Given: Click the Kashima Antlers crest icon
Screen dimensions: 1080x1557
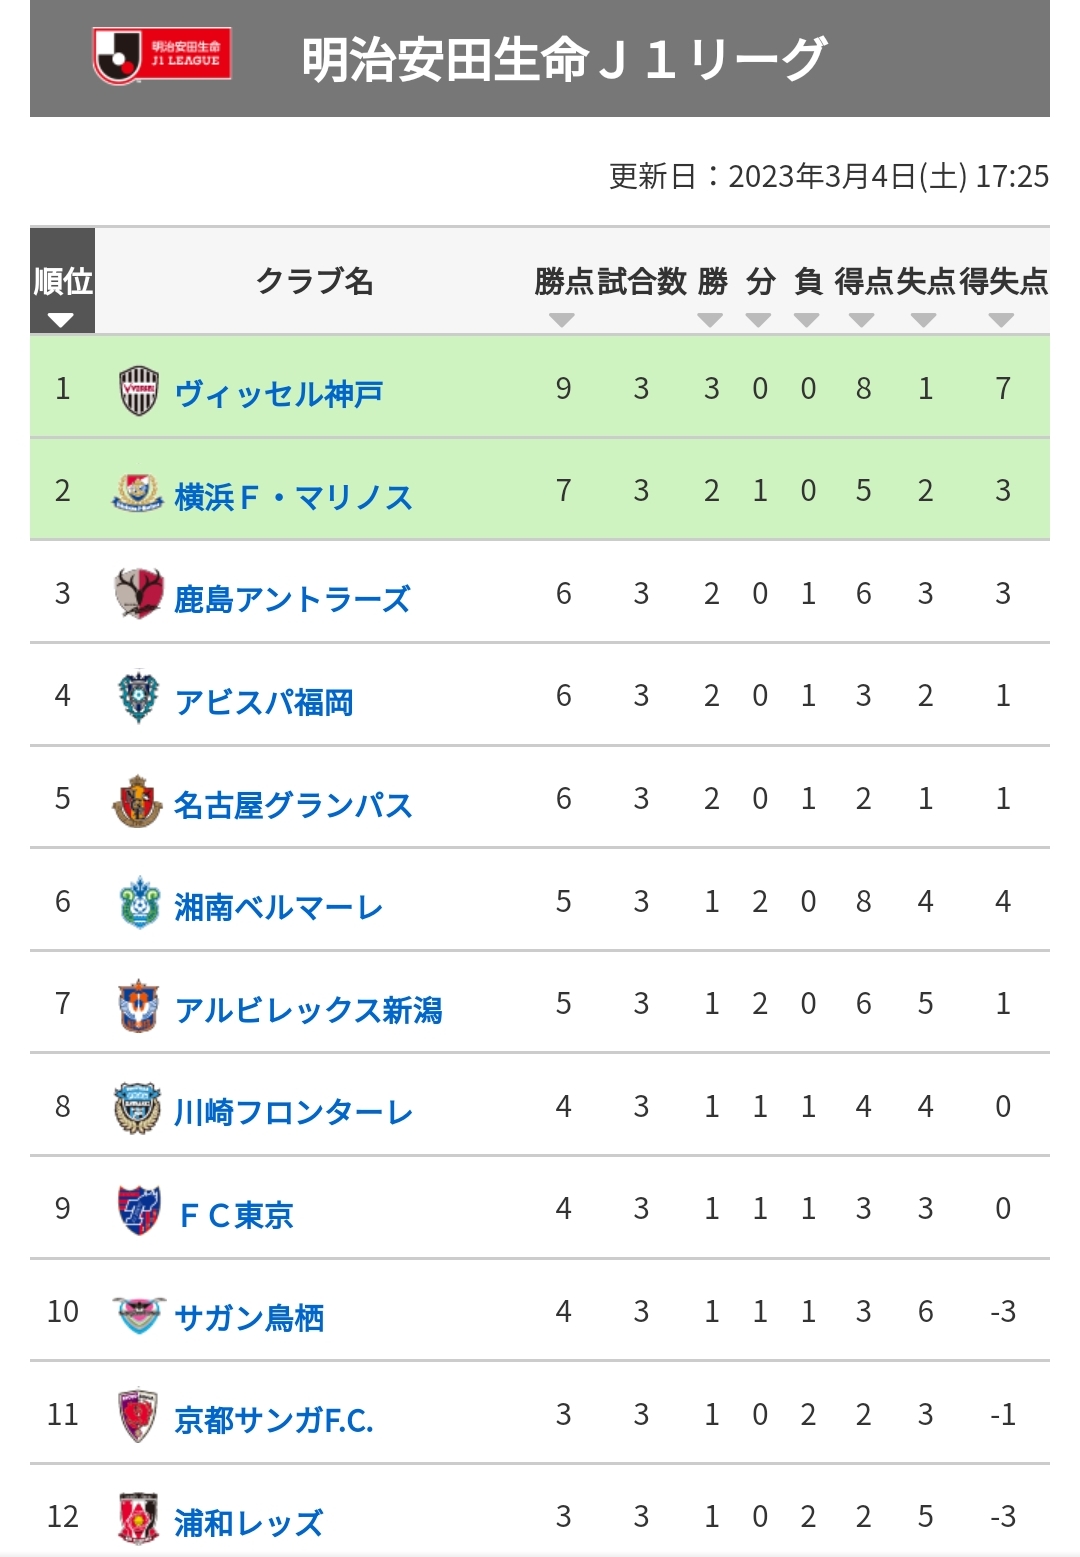Looking at the screenshot, I should click(139, 594).
